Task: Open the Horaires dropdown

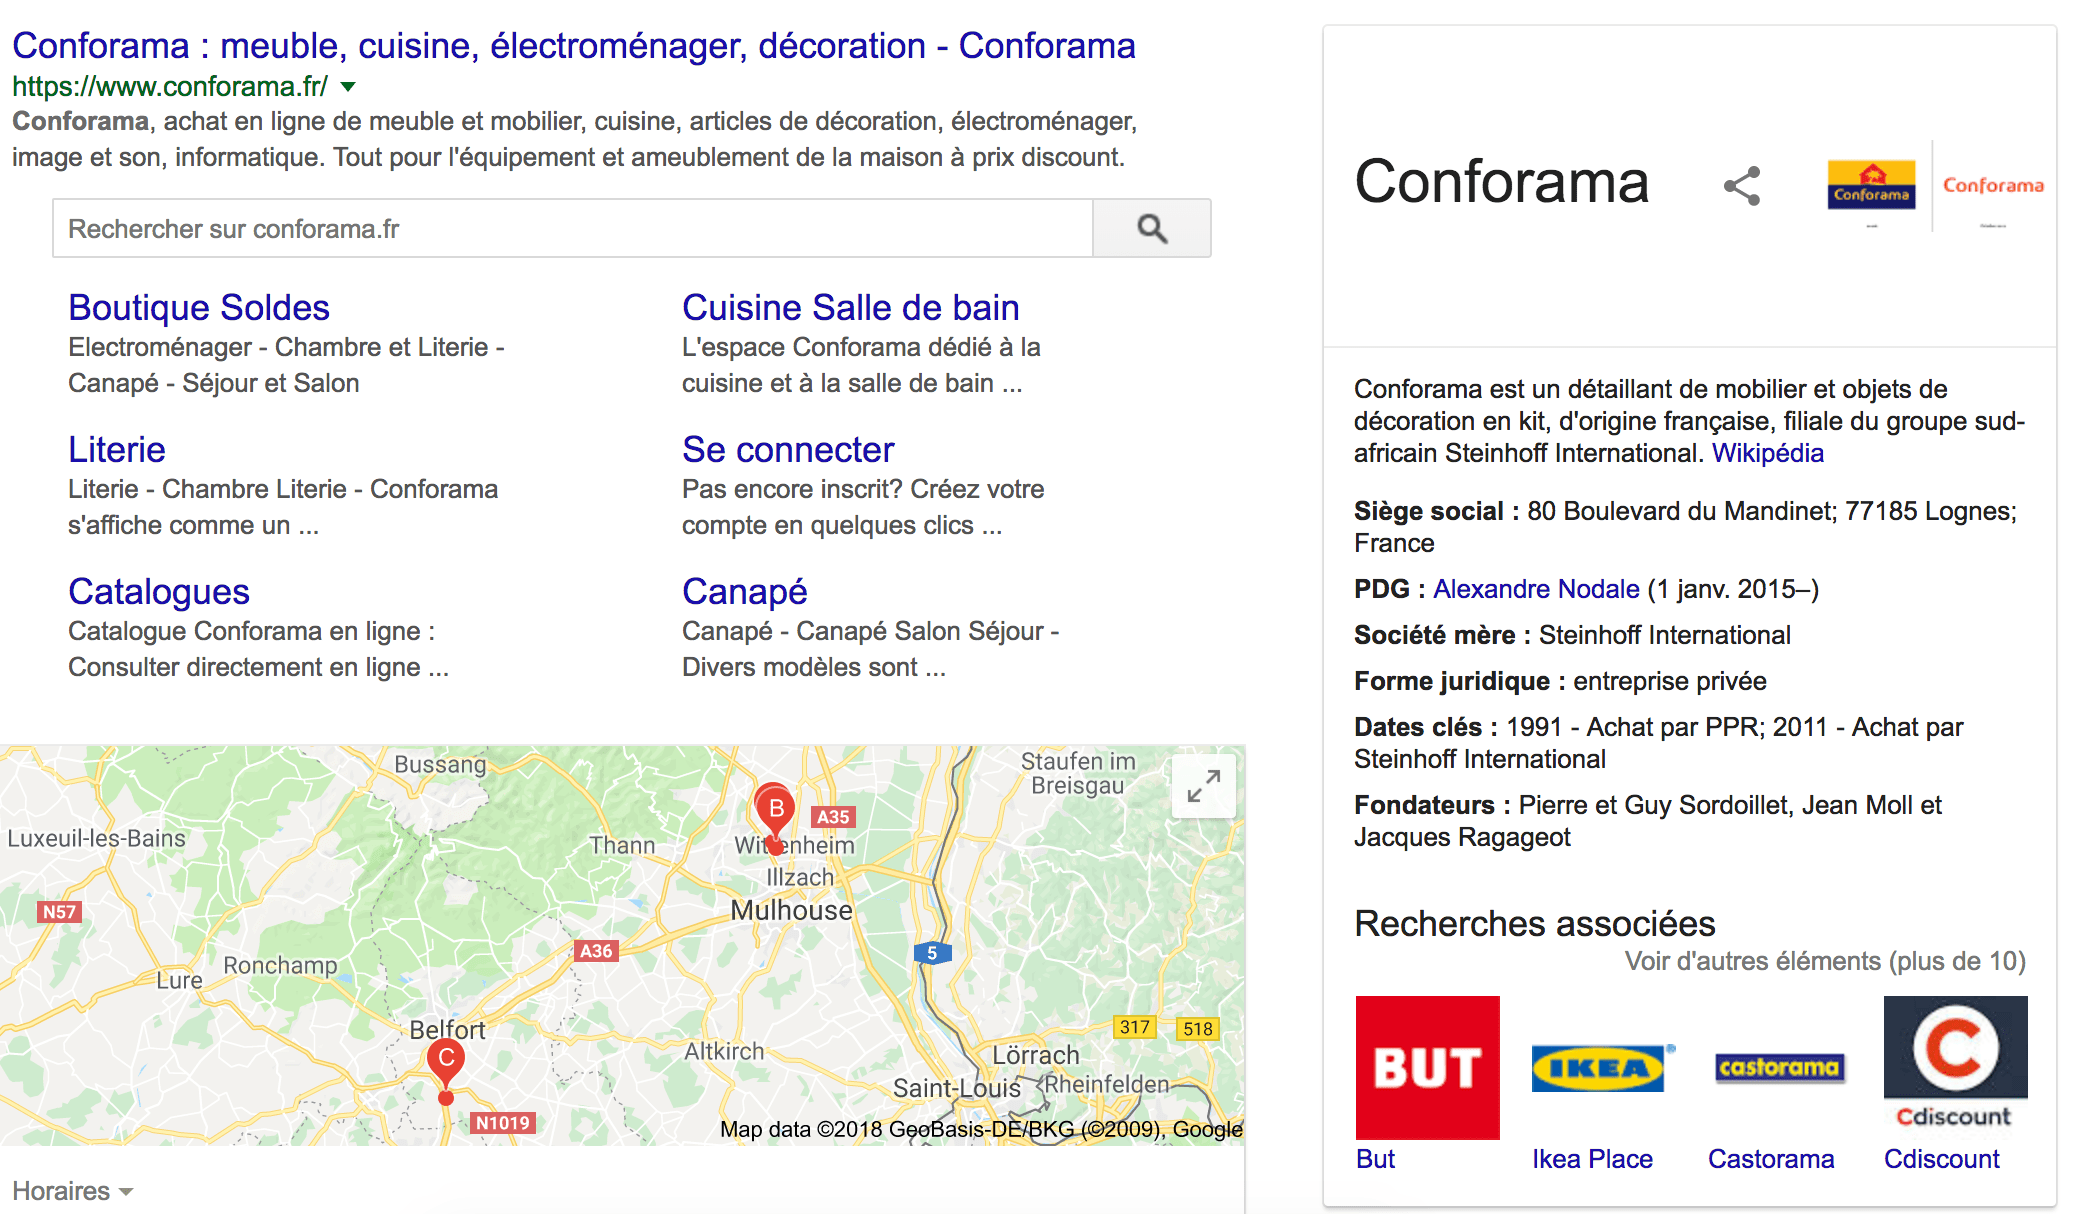Action: point(72,1191)
